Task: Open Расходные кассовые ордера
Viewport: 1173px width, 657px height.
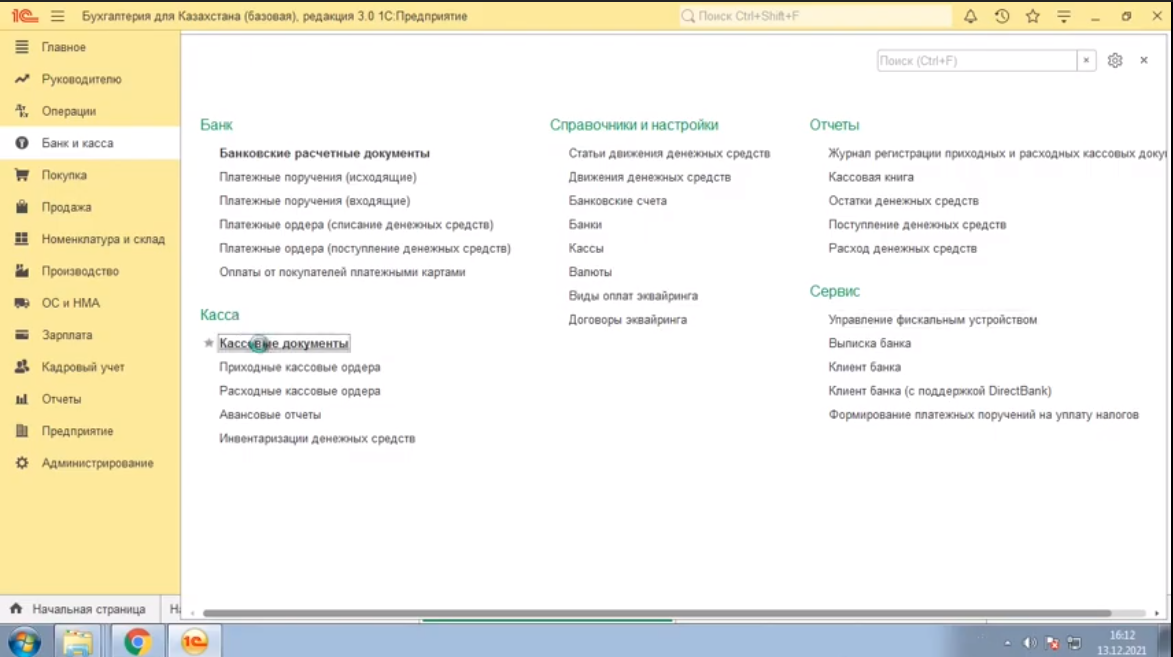Action: (x=299, y=391)
